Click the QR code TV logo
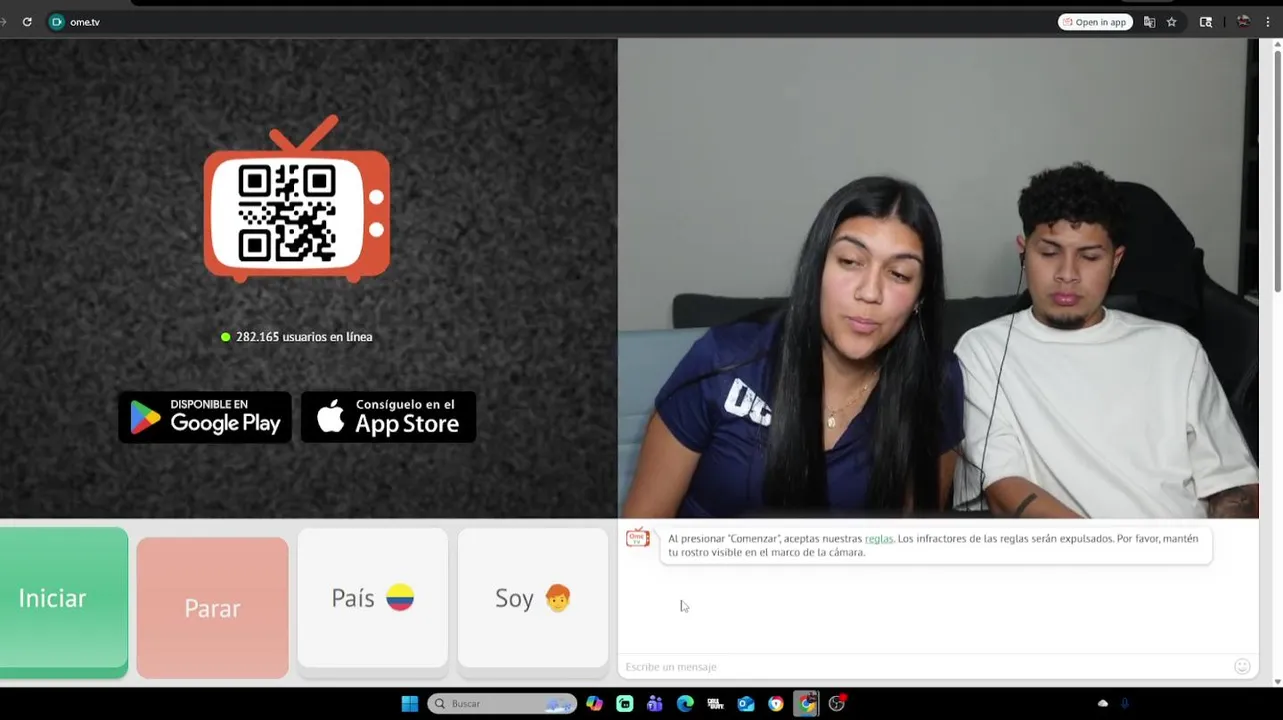The height and width of the screenshot is (720, 1283). 297,200
